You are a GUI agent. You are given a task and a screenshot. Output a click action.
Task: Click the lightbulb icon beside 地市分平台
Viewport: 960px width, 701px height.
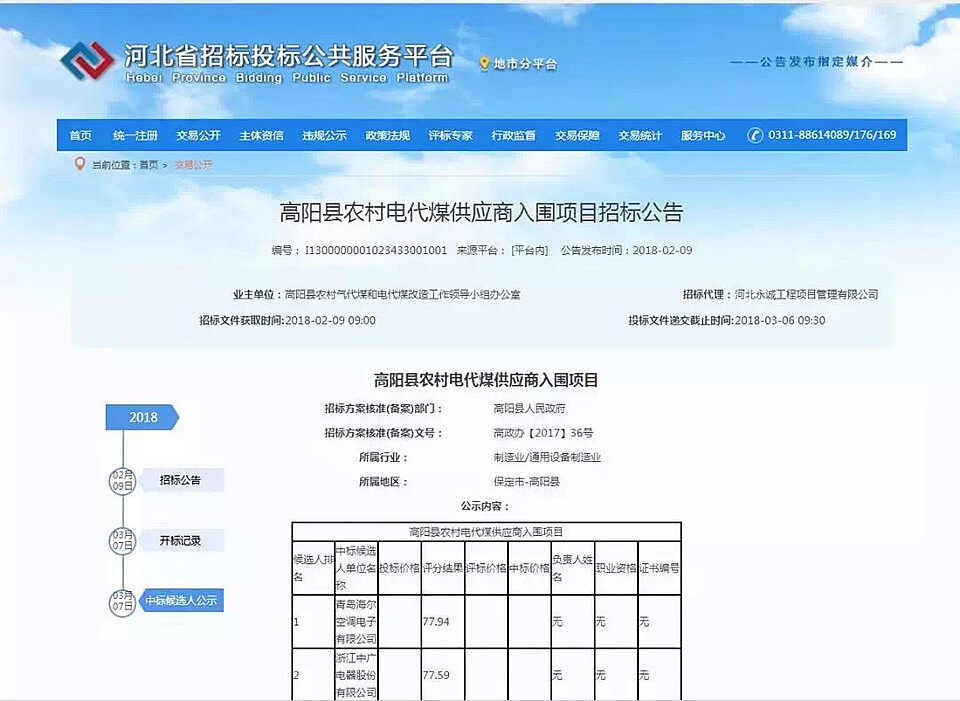483,61
